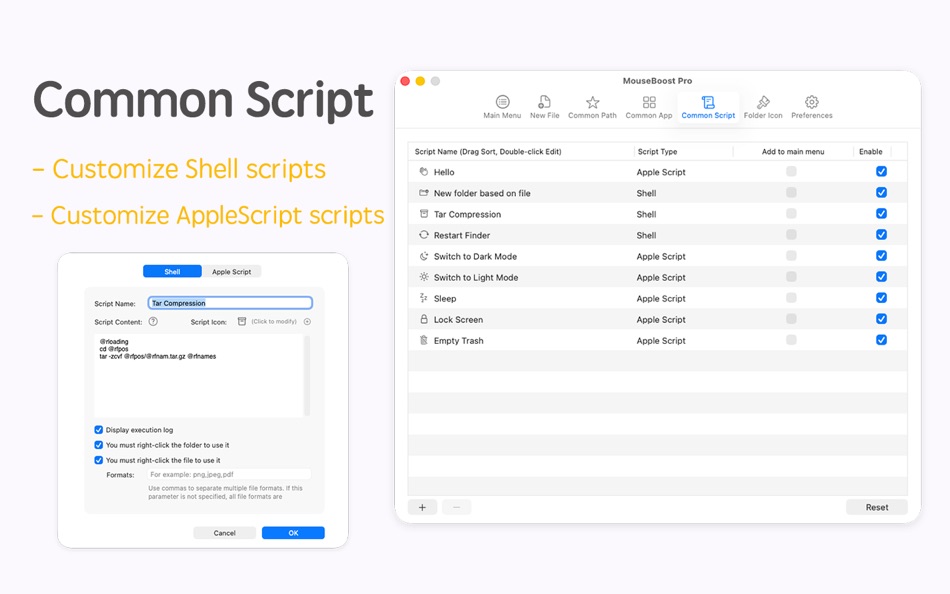This screenshot has height=594, width=950.
Task: Select the Lock Screen row name
Action: pos(458,319)
